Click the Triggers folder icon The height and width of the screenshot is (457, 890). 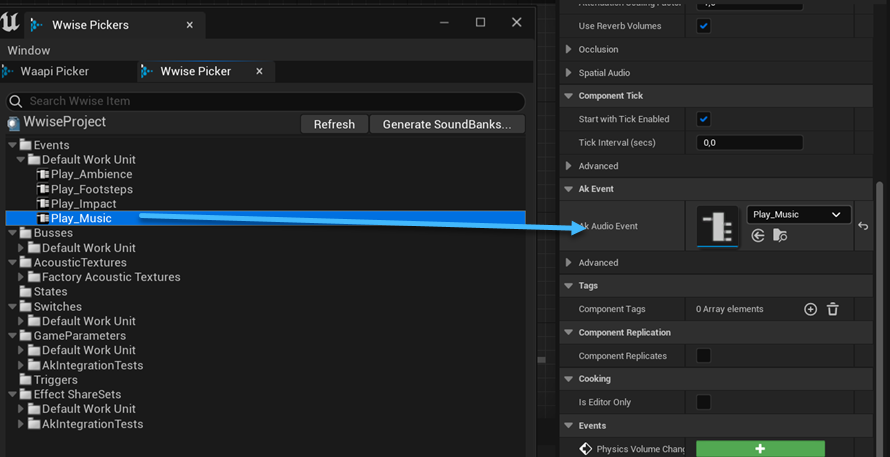coord(26,380)
